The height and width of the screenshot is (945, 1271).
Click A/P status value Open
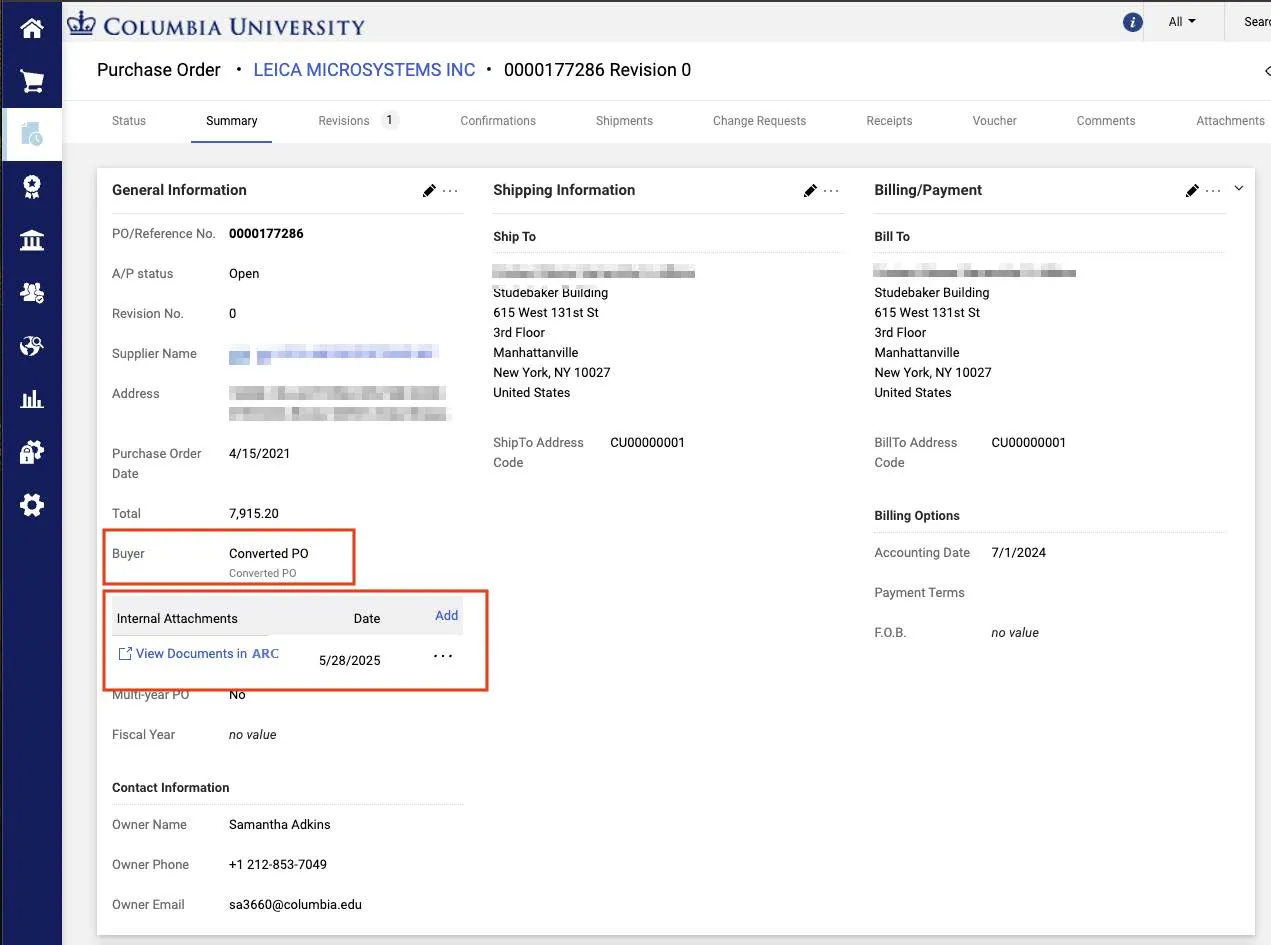click(x=244, y=274)
